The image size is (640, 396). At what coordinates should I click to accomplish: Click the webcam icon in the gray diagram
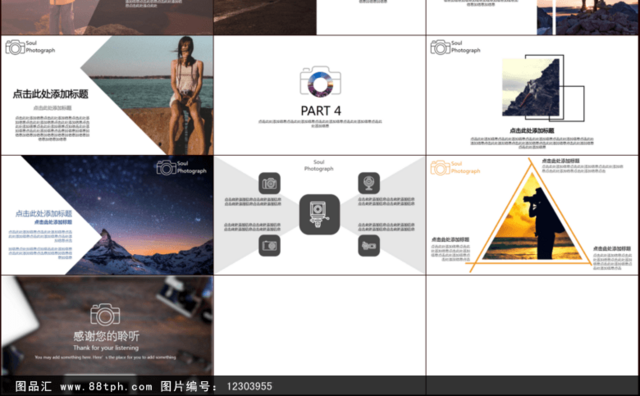coord(369,183)
